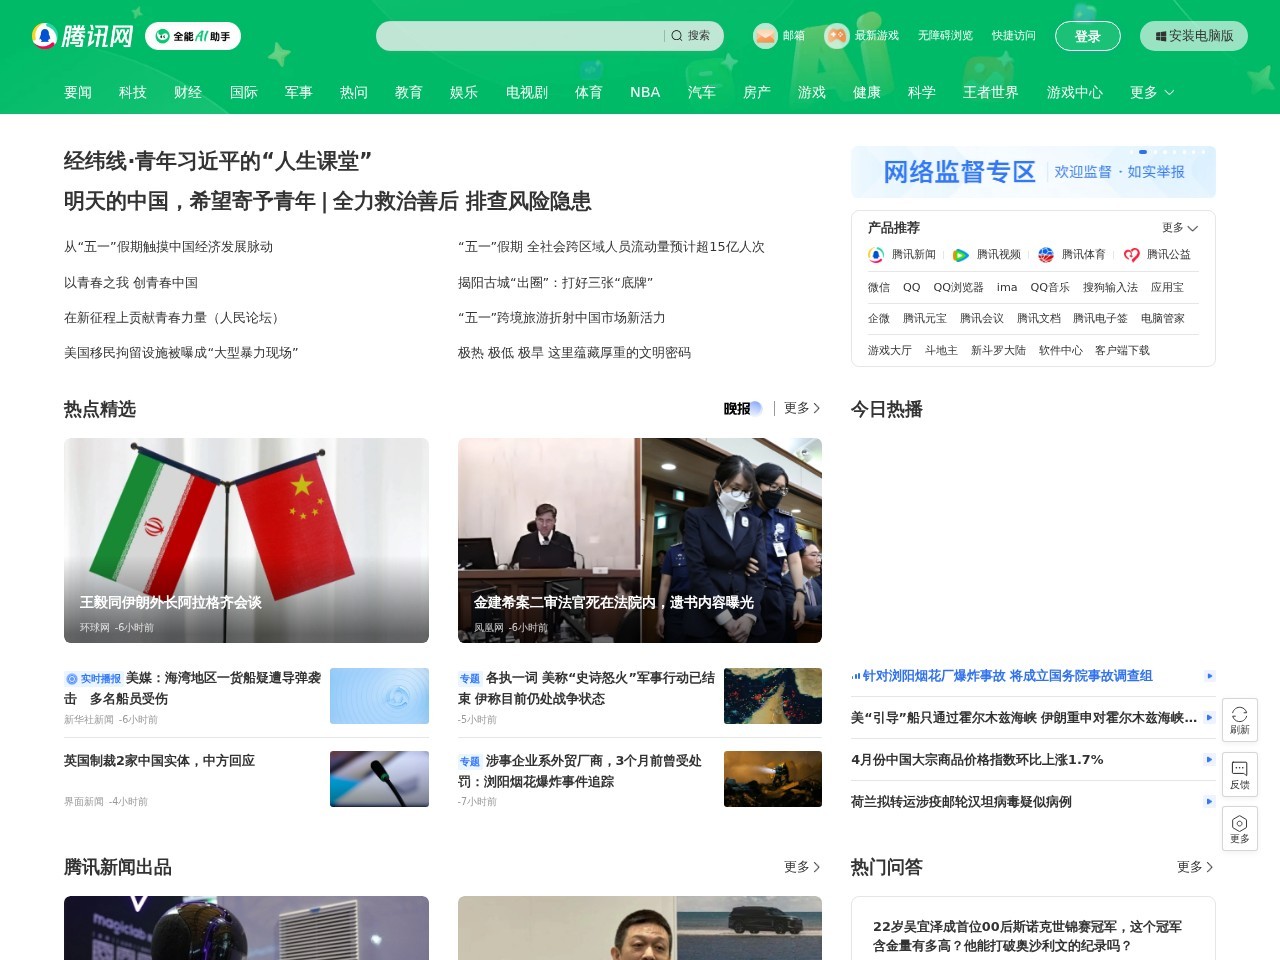The image size is (1280, 960).
Task: Open the 全能AI助手 assistant button
Action: click(193, 36)
